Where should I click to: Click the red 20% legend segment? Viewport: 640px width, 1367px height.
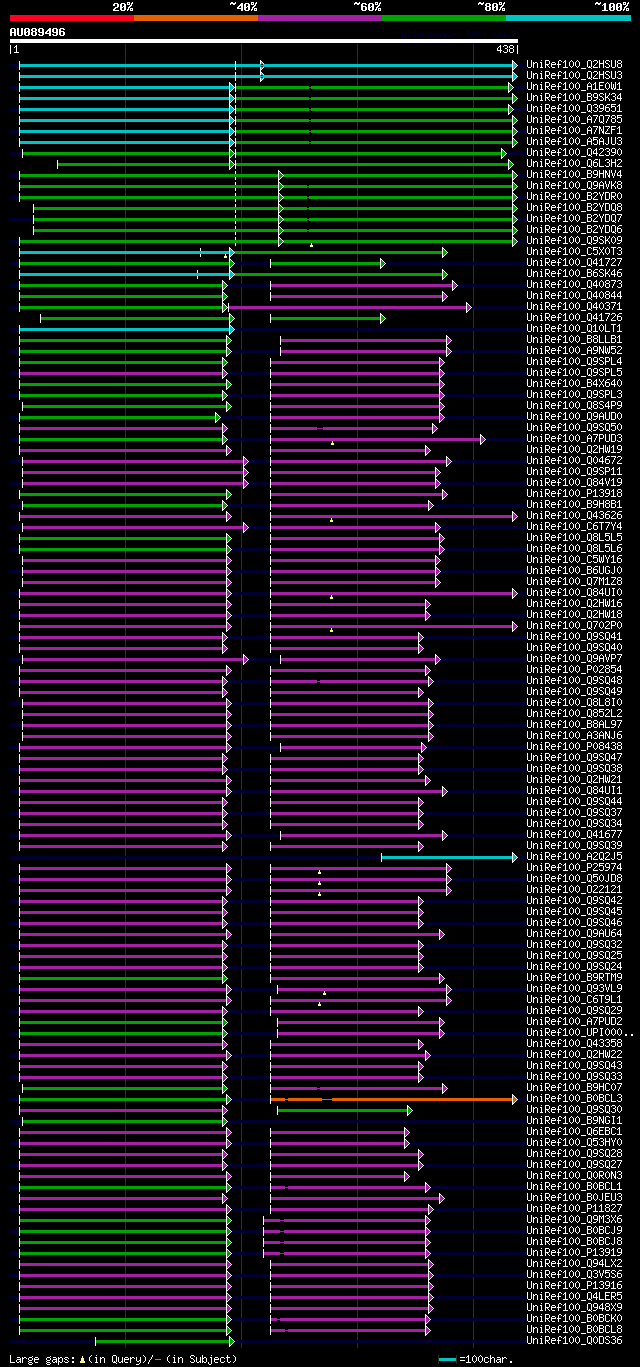71,18
